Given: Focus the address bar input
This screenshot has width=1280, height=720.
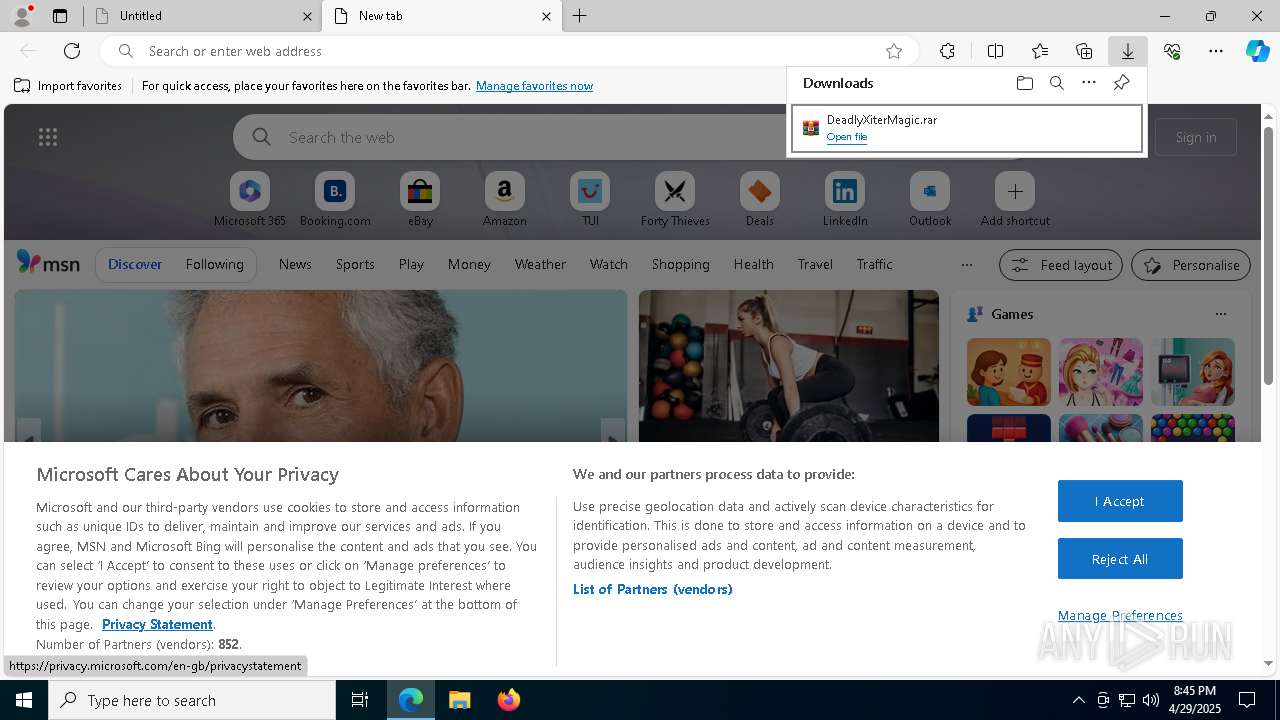Looking at the screenshot, I should tap(510, 51).
